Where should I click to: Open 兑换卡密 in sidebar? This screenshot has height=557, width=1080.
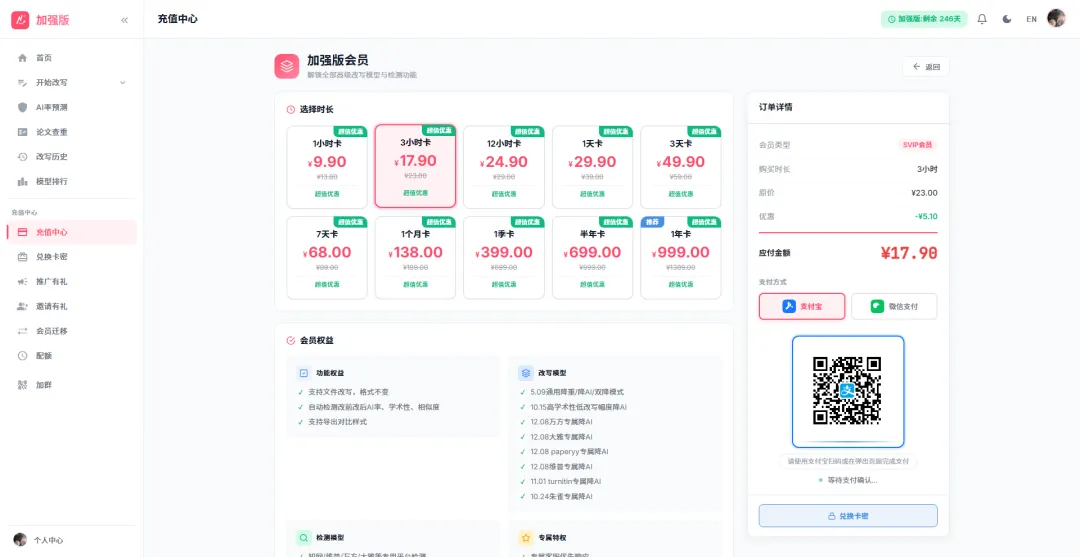point(72,257)
